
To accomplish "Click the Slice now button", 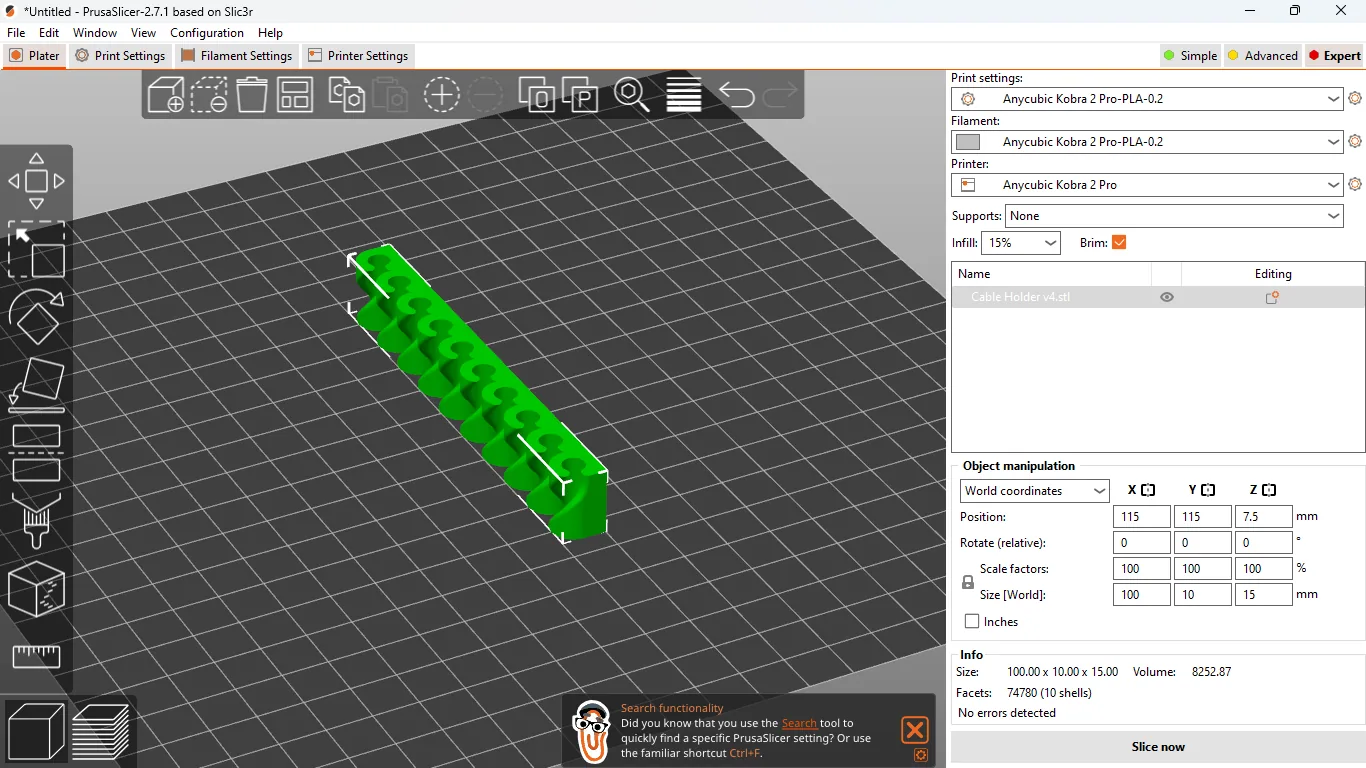I will tap(1158, 747).
